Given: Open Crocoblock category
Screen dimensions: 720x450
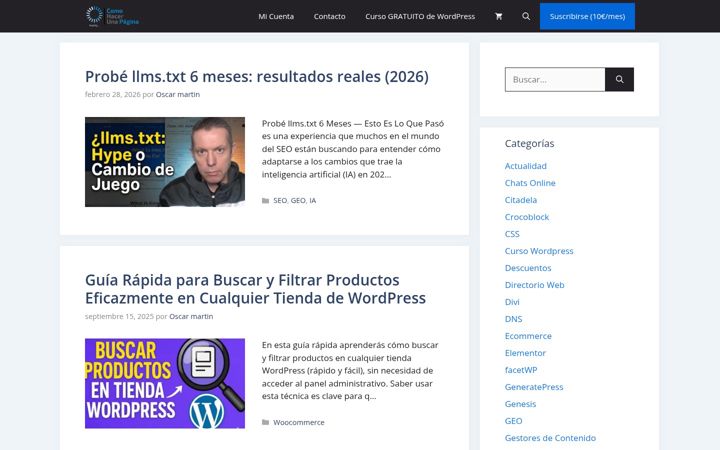Looking at the screenshot, I should pyautogui.click(x=527, y=217).
